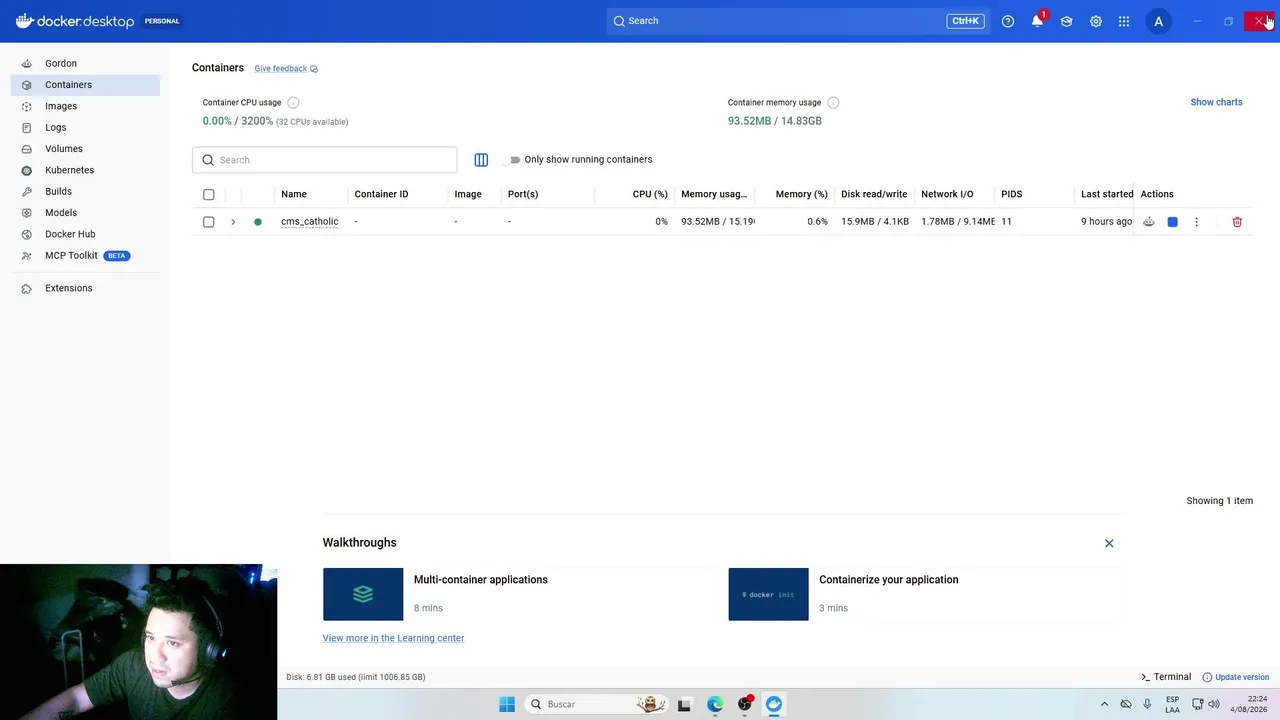Image resolution: width=1280 pixels, height=720 pixels.
Task: Open the Windows Start menu
Action: tap(507, 704)
